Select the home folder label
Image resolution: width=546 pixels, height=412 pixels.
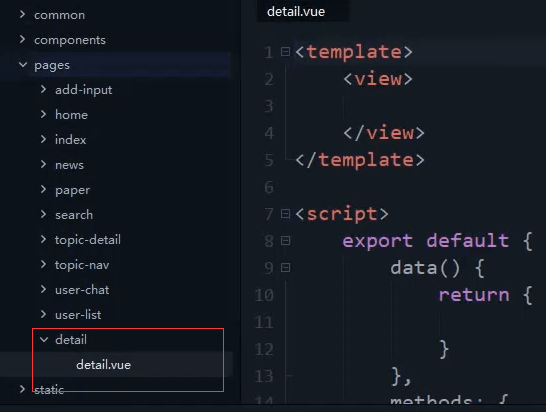[x=71, y=115]
